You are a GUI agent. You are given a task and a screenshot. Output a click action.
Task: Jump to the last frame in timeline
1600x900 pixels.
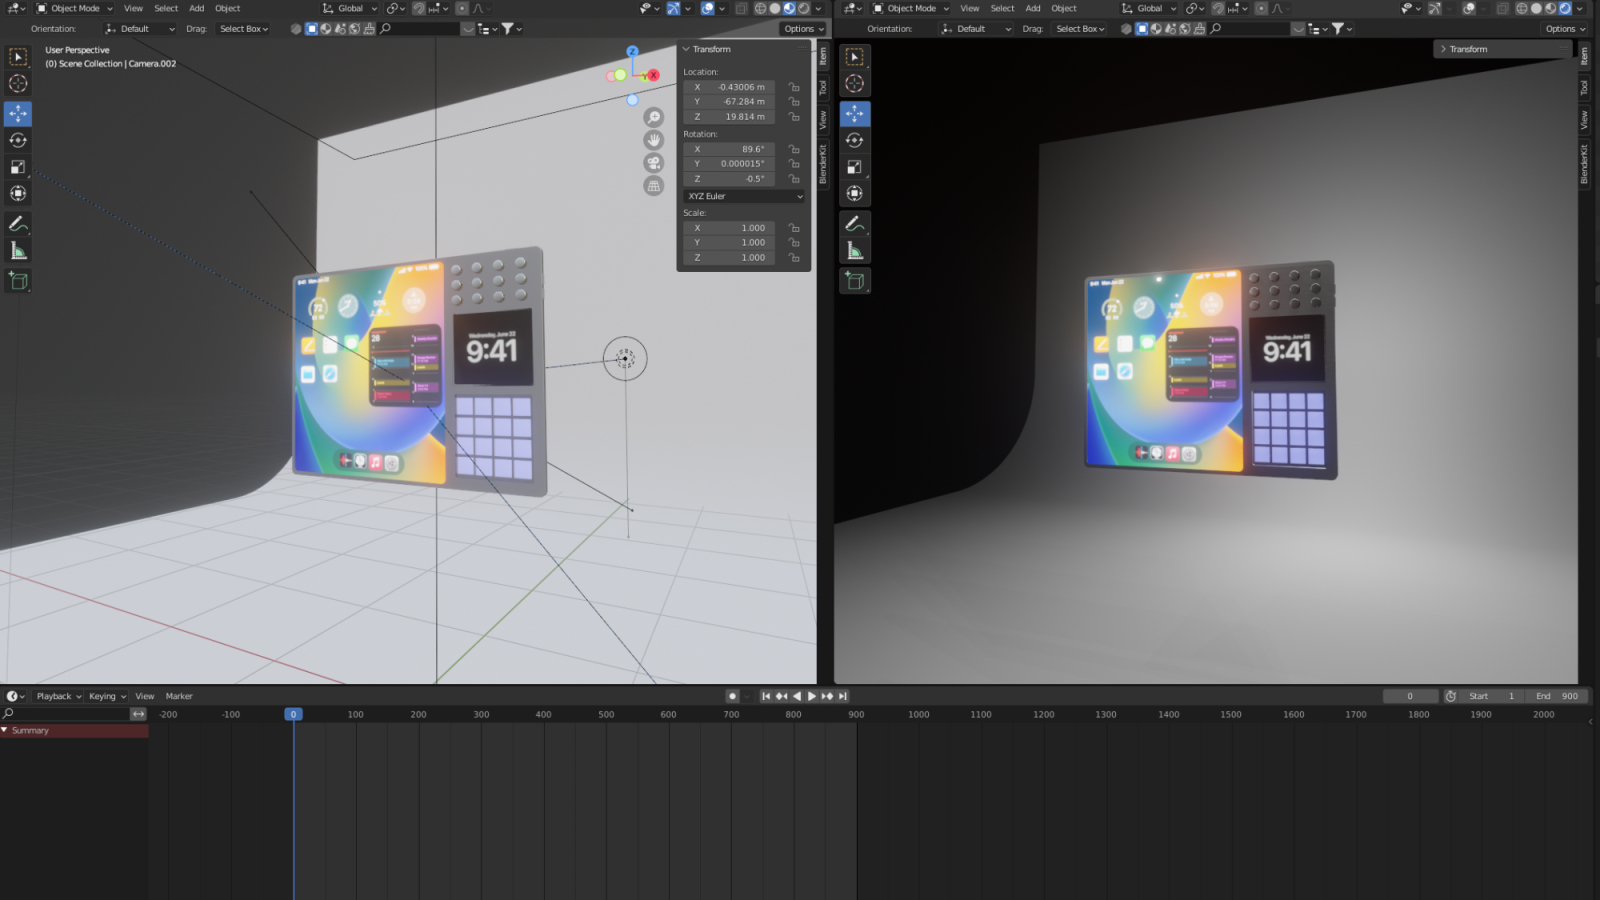click(843, 696)
